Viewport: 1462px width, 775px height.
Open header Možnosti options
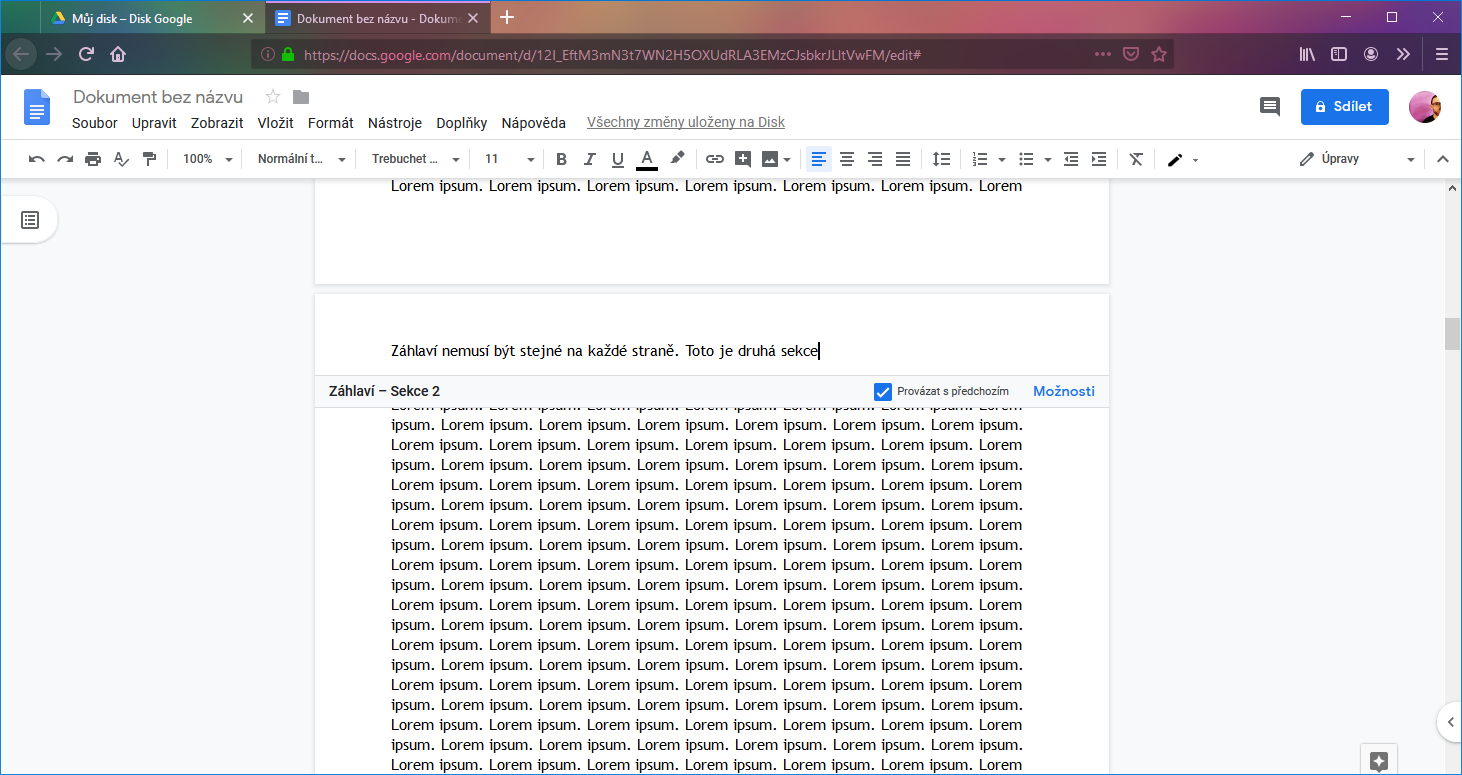[1064, 391]
